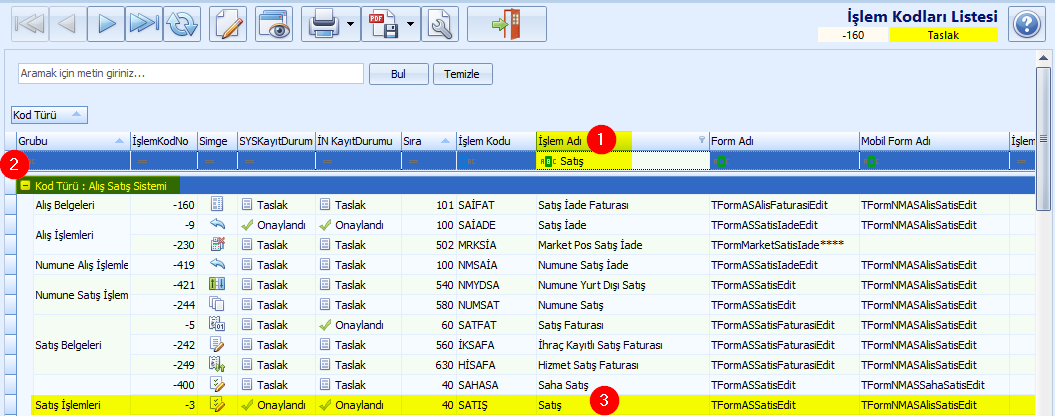Viewport: 1055px width, 416px height.
Task: Click the SATFAT code cell
Action: [496, 325]
